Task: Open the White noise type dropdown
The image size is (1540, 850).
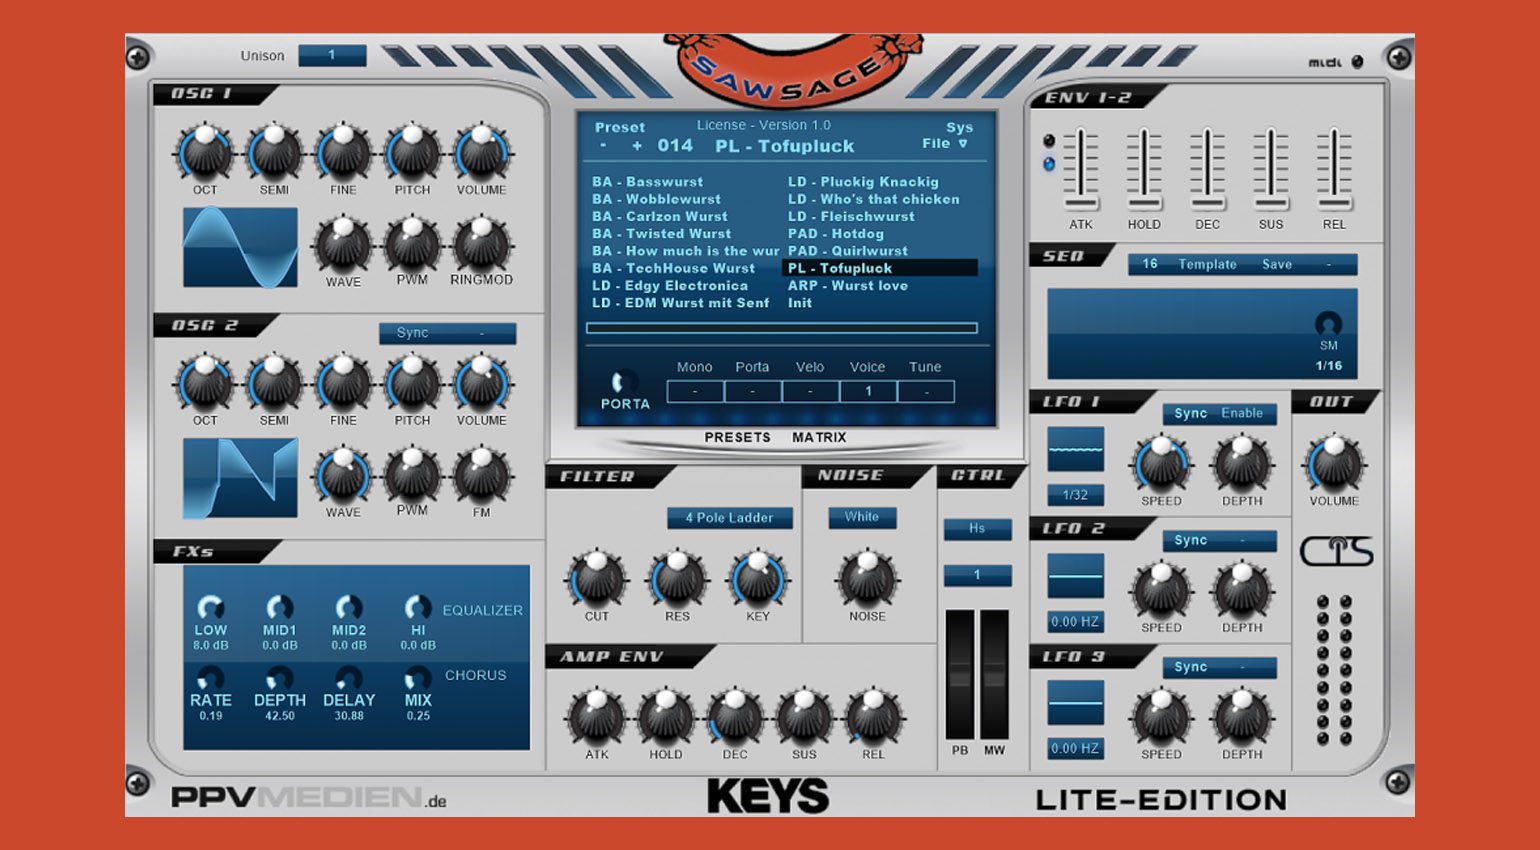Action: 862,517
